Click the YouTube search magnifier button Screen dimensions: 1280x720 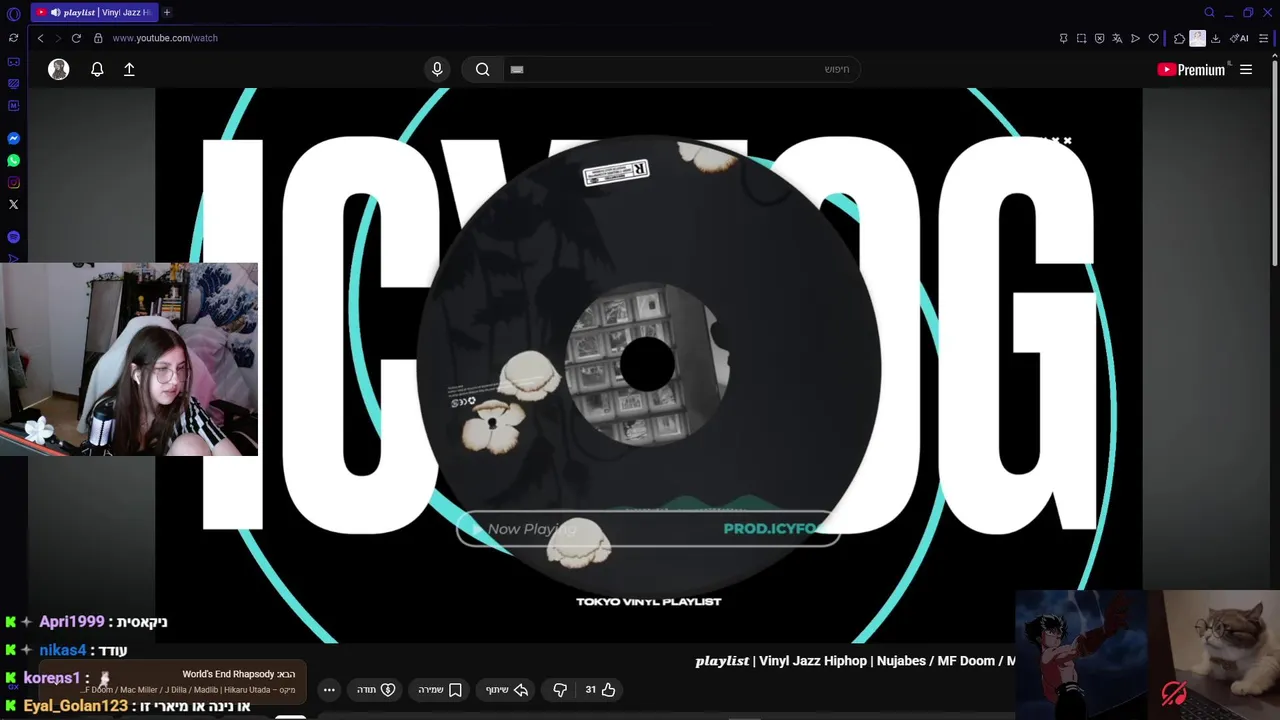[x=483, y=69]
